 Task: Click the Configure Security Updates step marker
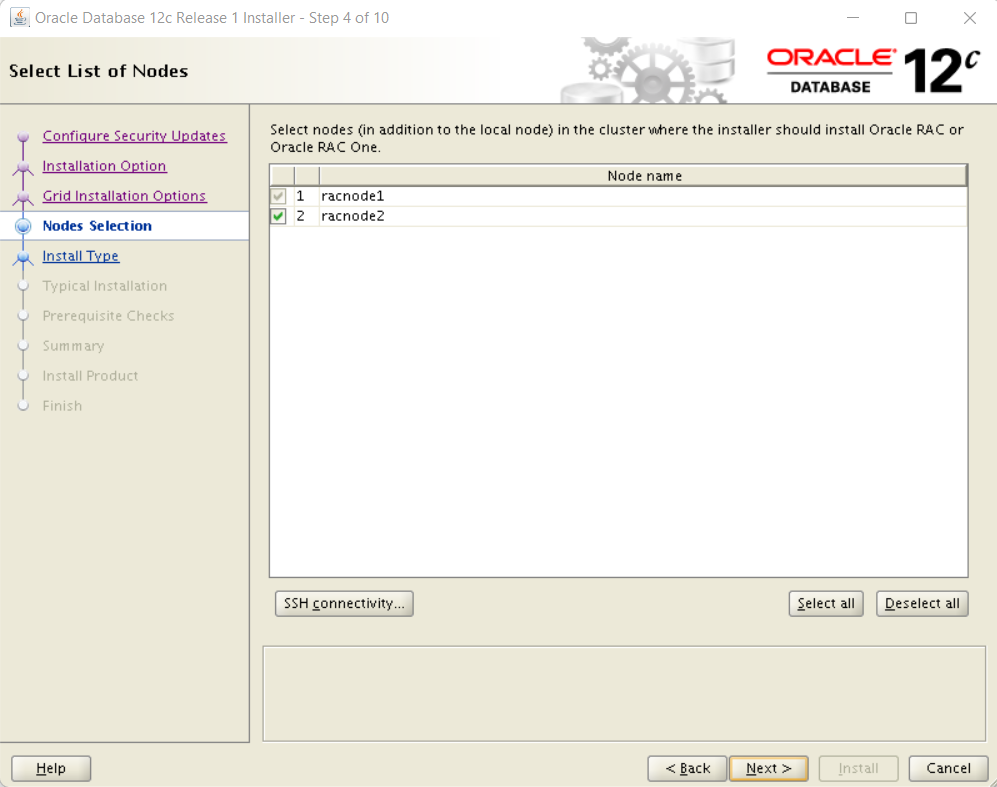(x=23, y=136)
